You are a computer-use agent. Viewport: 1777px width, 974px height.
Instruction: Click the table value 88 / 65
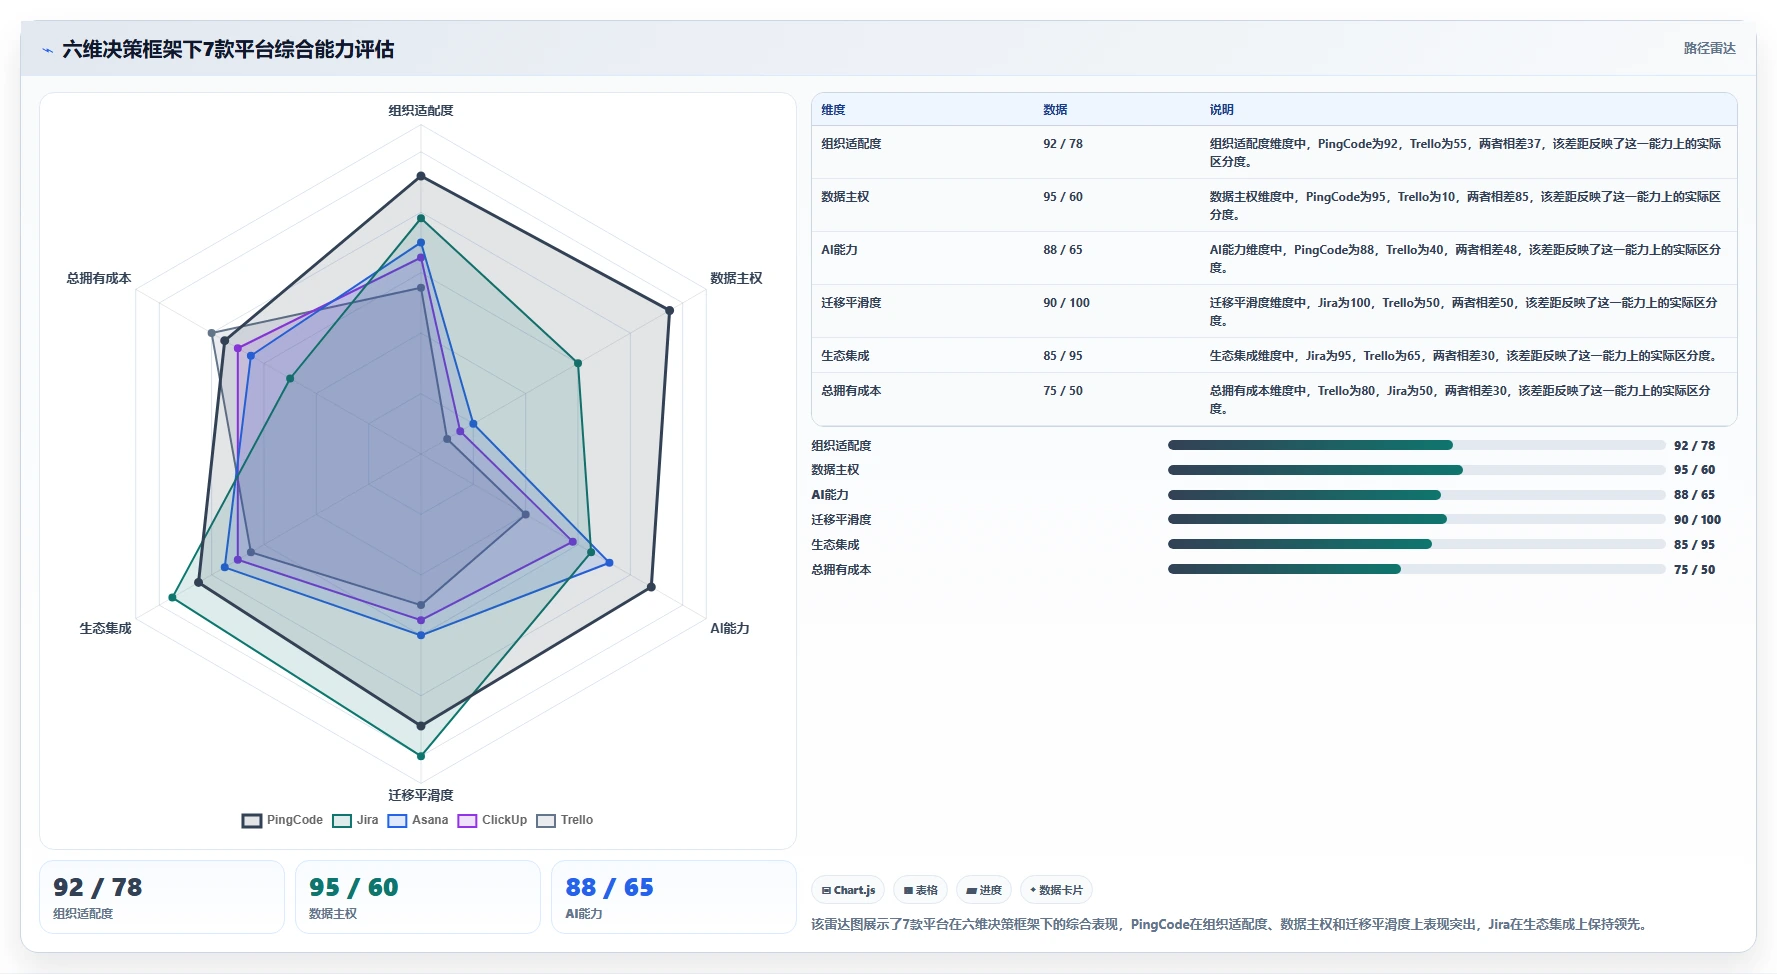1063,250
